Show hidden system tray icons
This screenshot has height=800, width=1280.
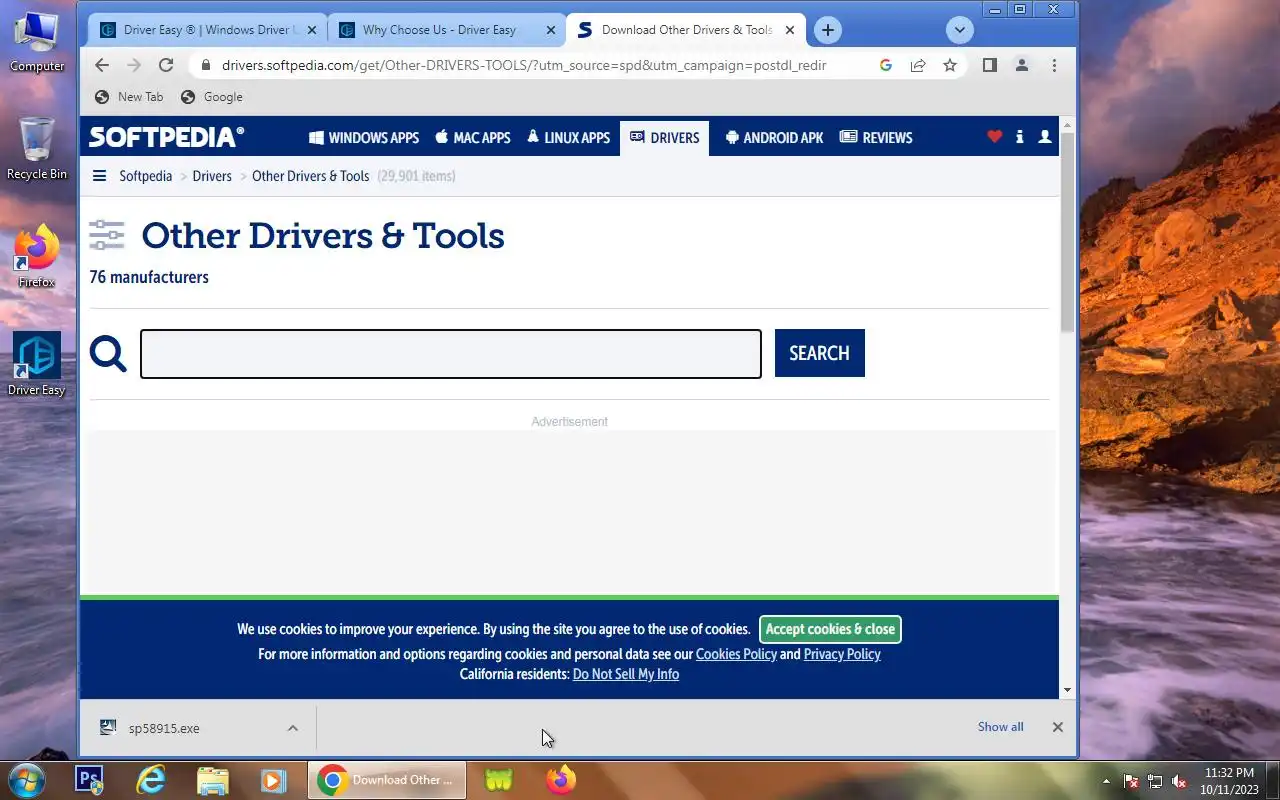tap(1106, 781)
